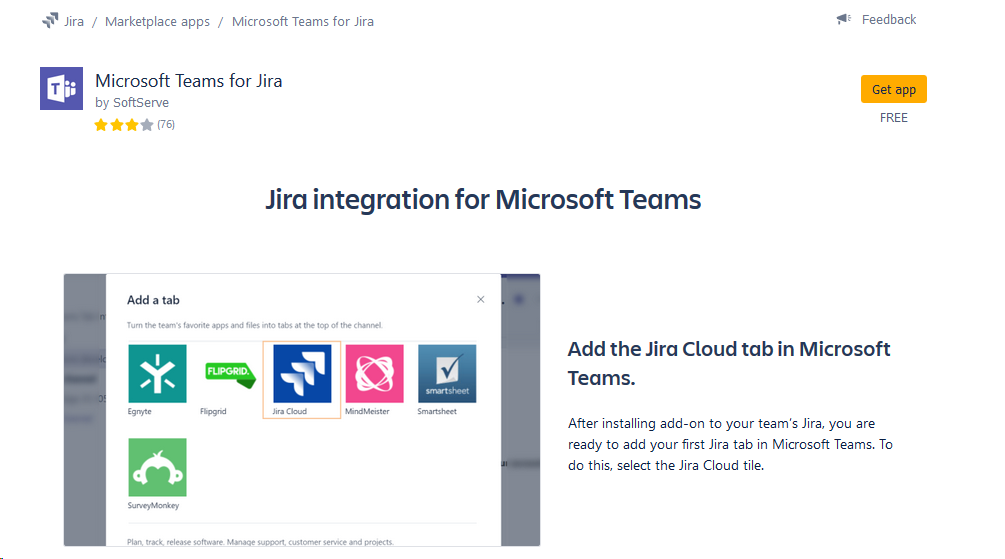Screen dimensions: 1005x559
Task: Click the 'After installing add-on' paragraph
Action: pyautogui.click(x=730, y=444)
